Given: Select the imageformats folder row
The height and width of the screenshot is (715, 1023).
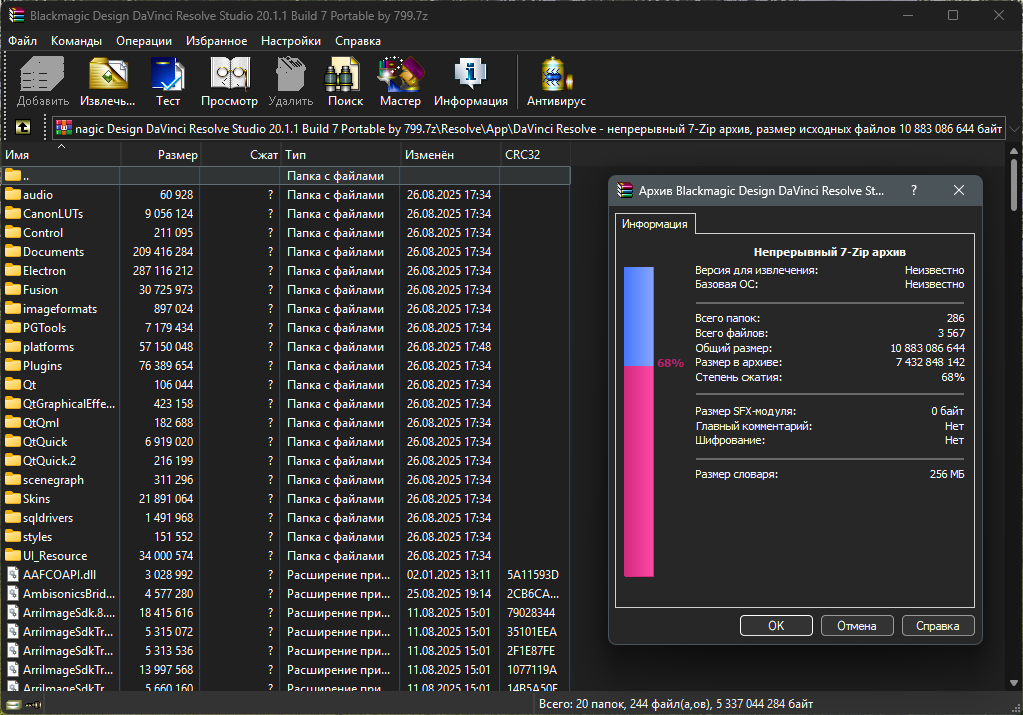Looking at the screenshot, I should click(286, 309).
